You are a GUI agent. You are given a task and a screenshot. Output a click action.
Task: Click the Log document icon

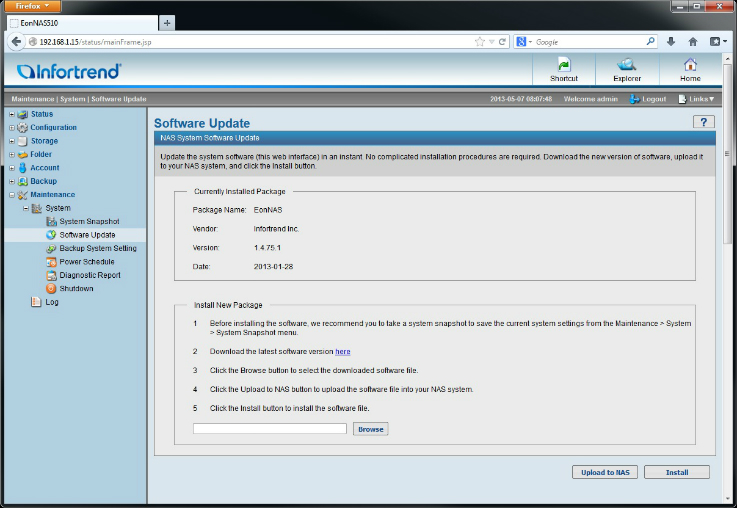pos(36,302)
